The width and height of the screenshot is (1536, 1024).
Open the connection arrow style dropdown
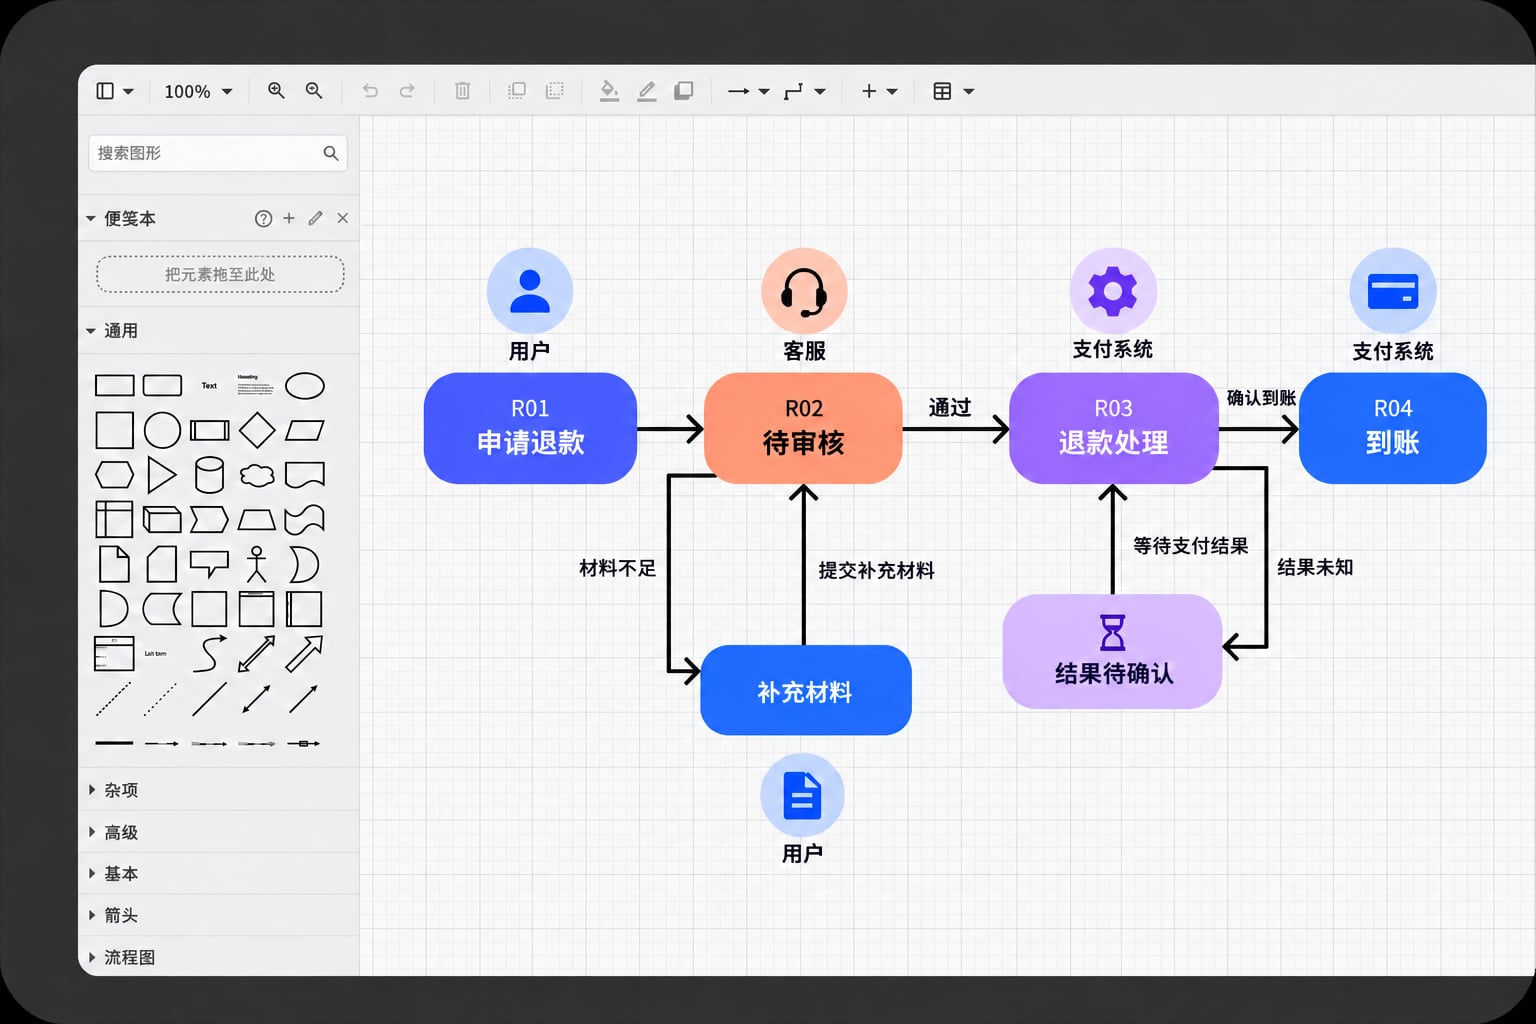(748, 91)
